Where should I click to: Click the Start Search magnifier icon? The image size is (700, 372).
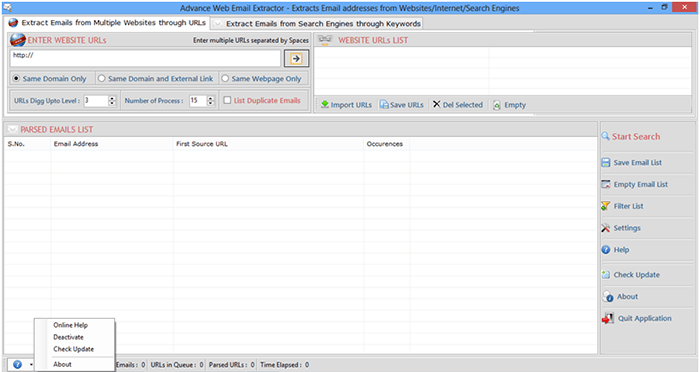[605, 136]
